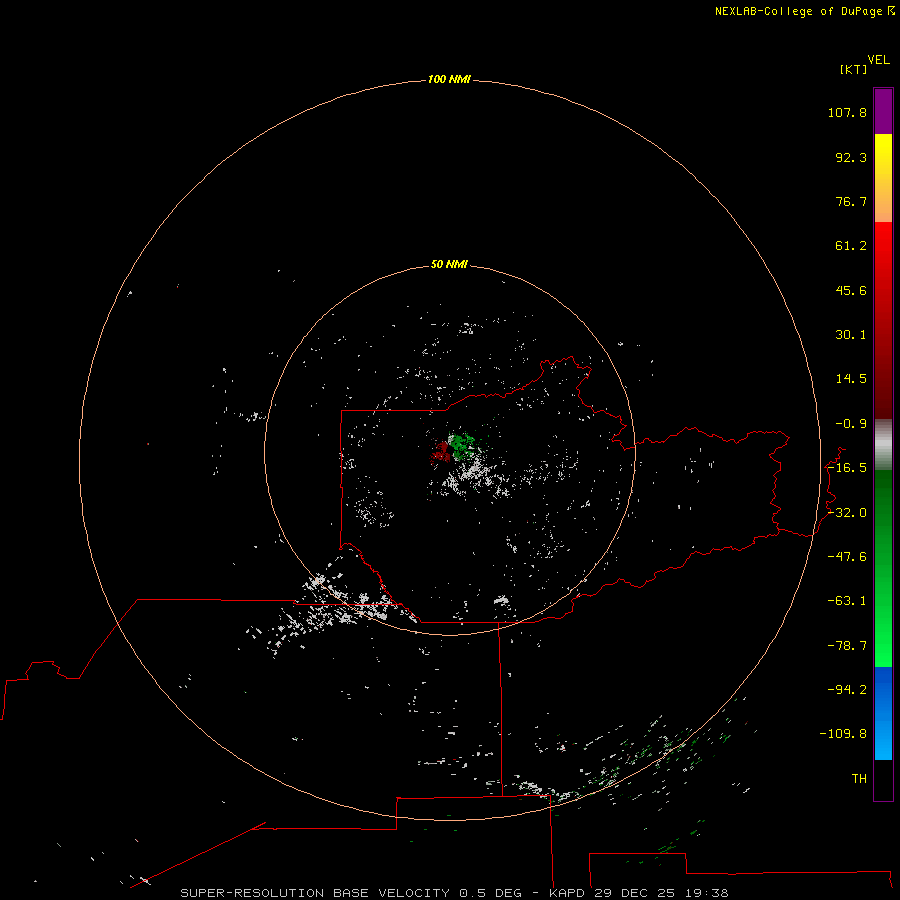Image resolution: width=900 pixels, height=900 pixels.
Task: Click the green inbound velocity echo near radar center
Action: tap(462, 447)
